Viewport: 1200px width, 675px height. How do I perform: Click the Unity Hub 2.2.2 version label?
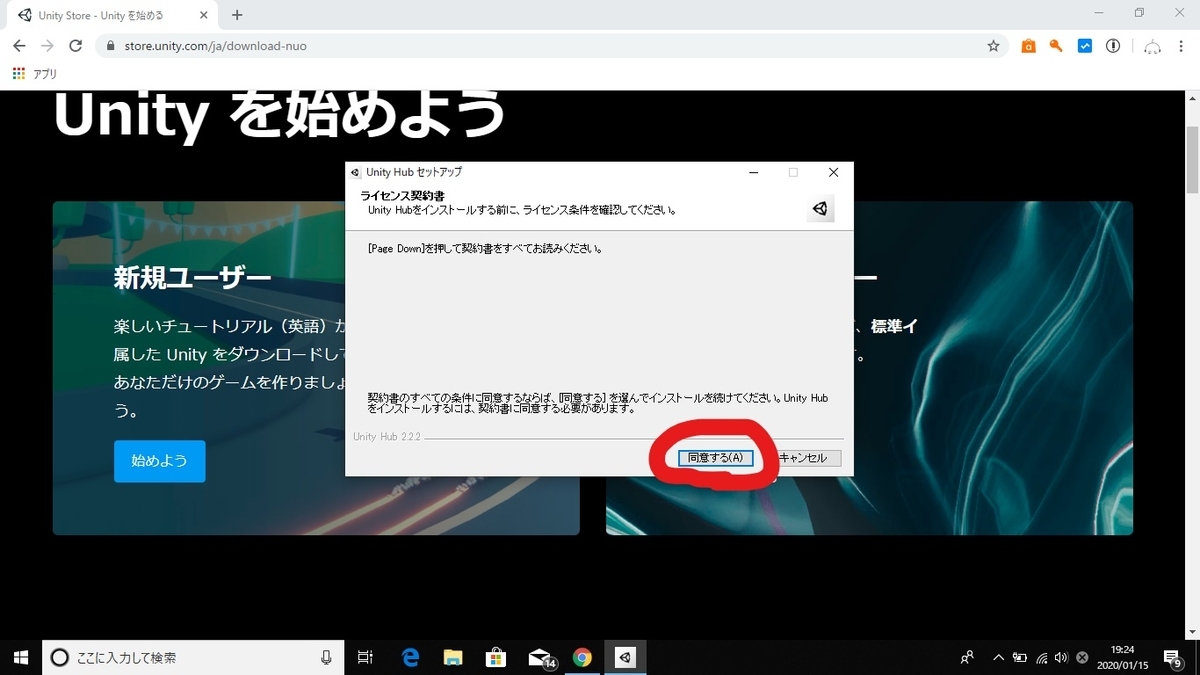(386, 437)
